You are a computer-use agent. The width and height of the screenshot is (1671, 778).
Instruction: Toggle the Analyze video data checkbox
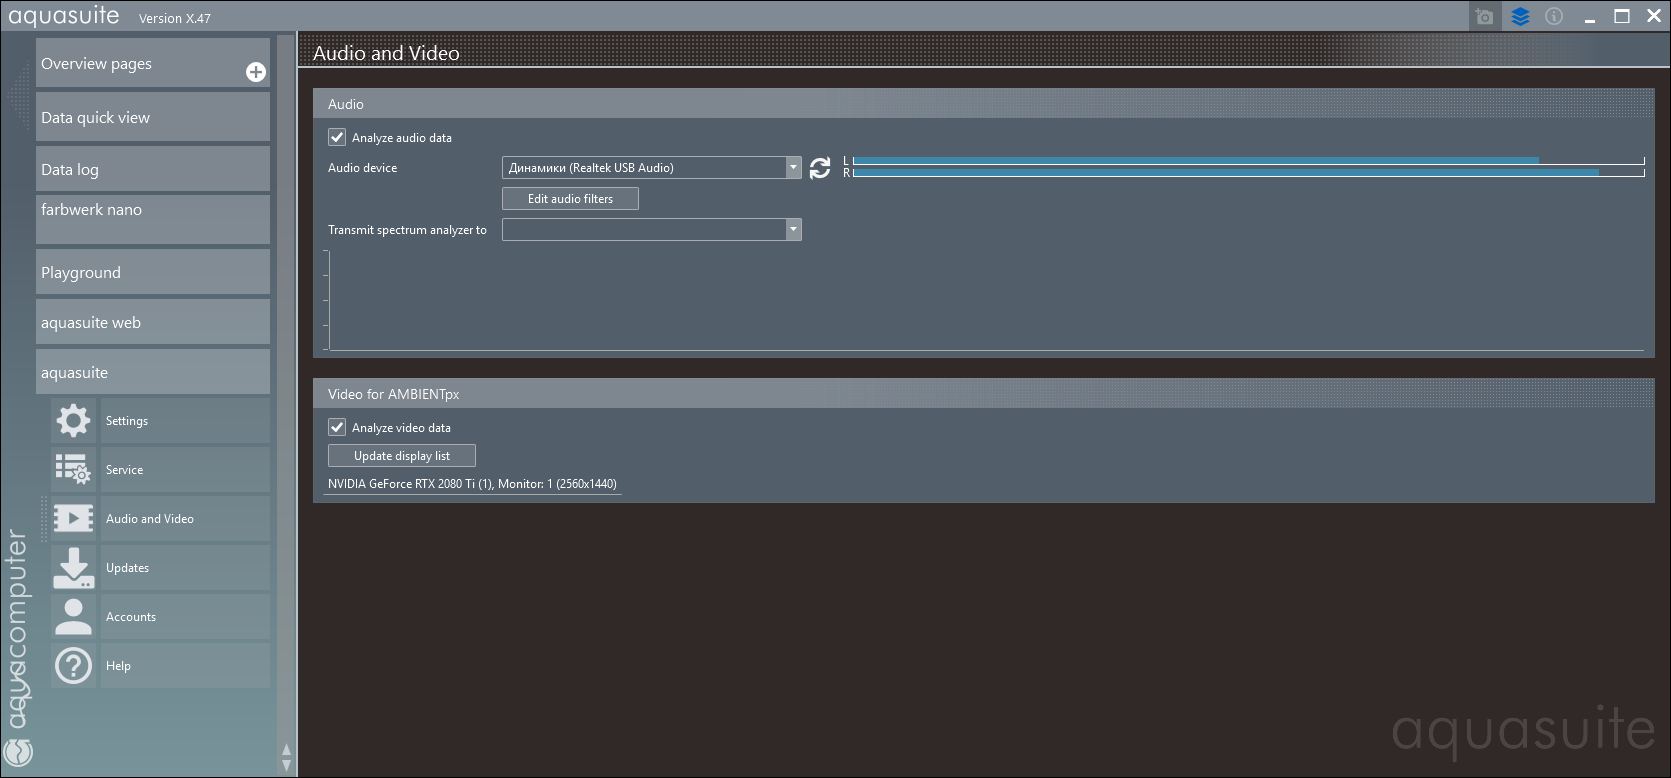[x=337, y=428]
